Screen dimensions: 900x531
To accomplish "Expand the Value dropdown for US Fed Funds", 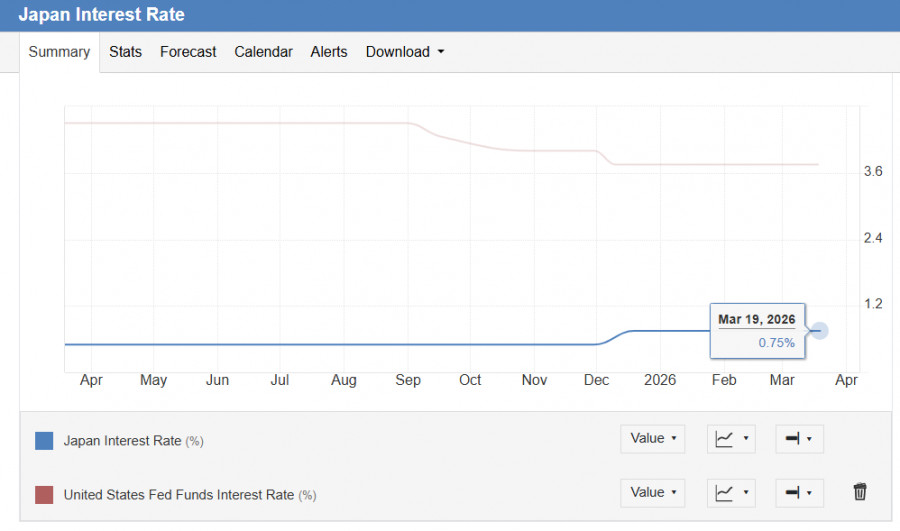I will tap(653, 492).
